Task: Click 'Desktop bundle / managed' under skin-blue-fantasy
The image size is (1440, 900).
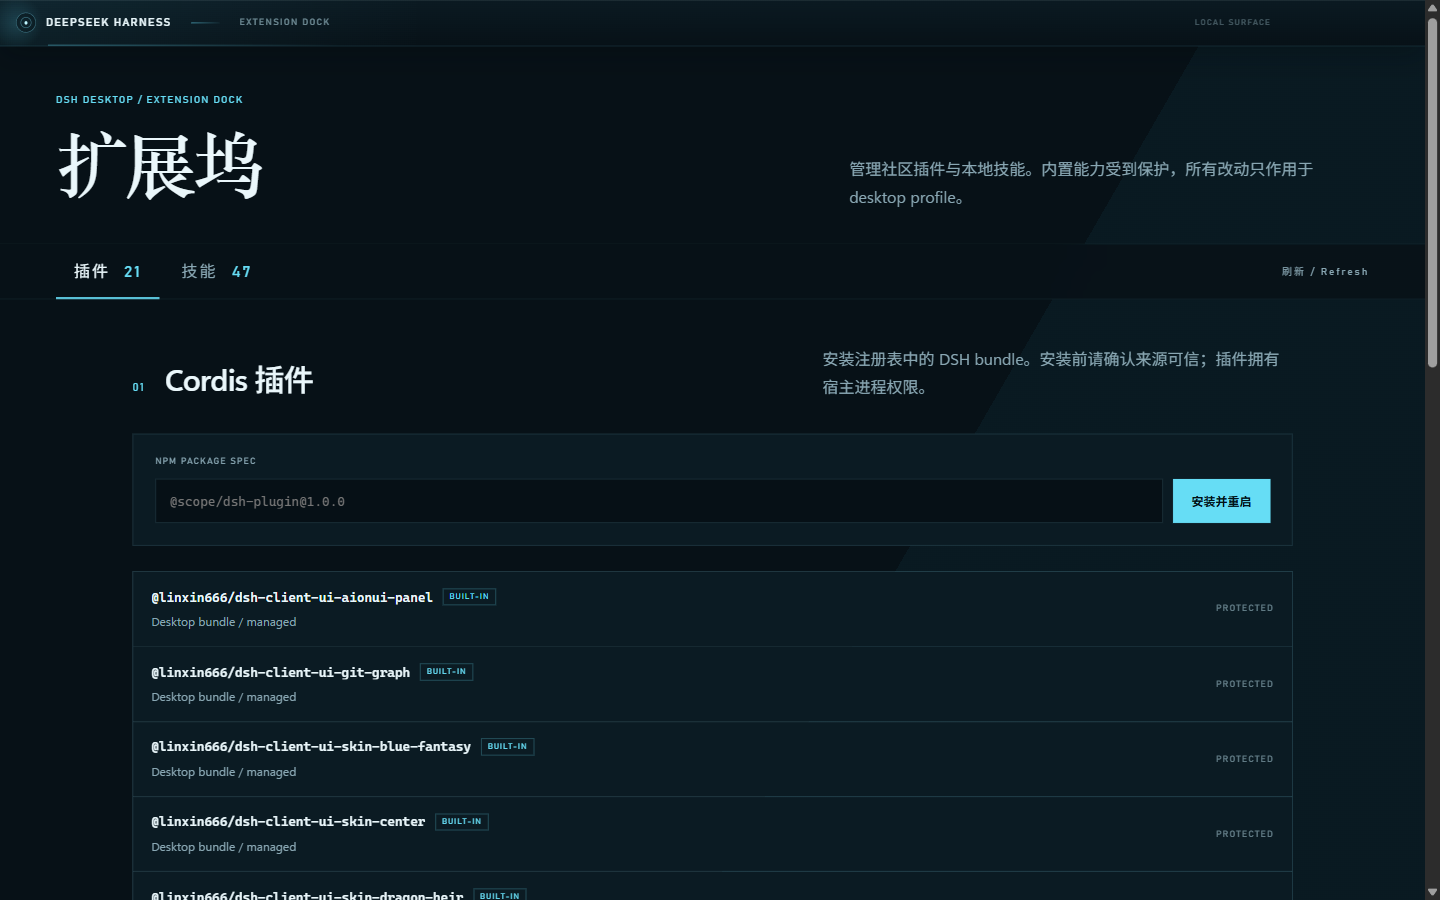Action: pyautogui.click(x=224, y=772)
